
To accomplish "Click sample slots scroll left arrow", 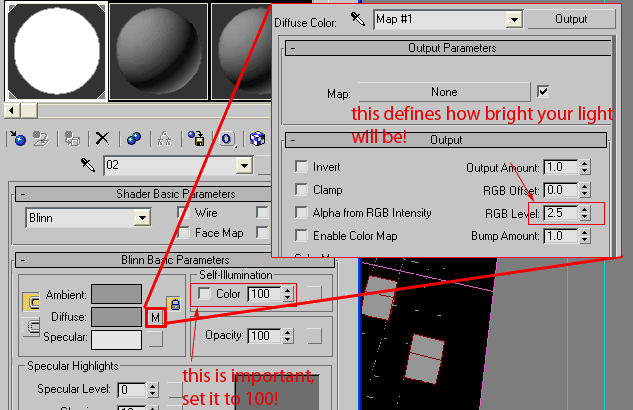I will coord(12,110).
